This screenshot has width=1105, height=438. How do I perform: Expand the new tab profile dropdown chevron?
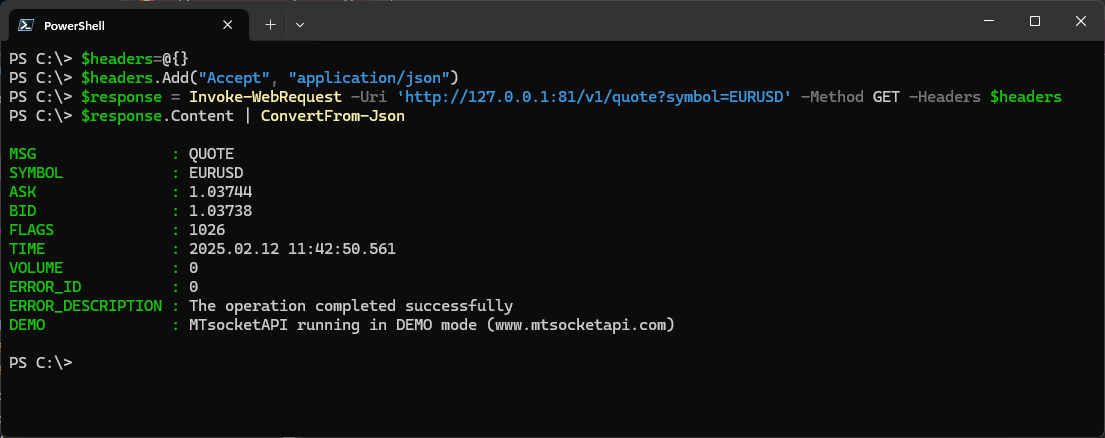pyautogui.click(x=300, y=24)
